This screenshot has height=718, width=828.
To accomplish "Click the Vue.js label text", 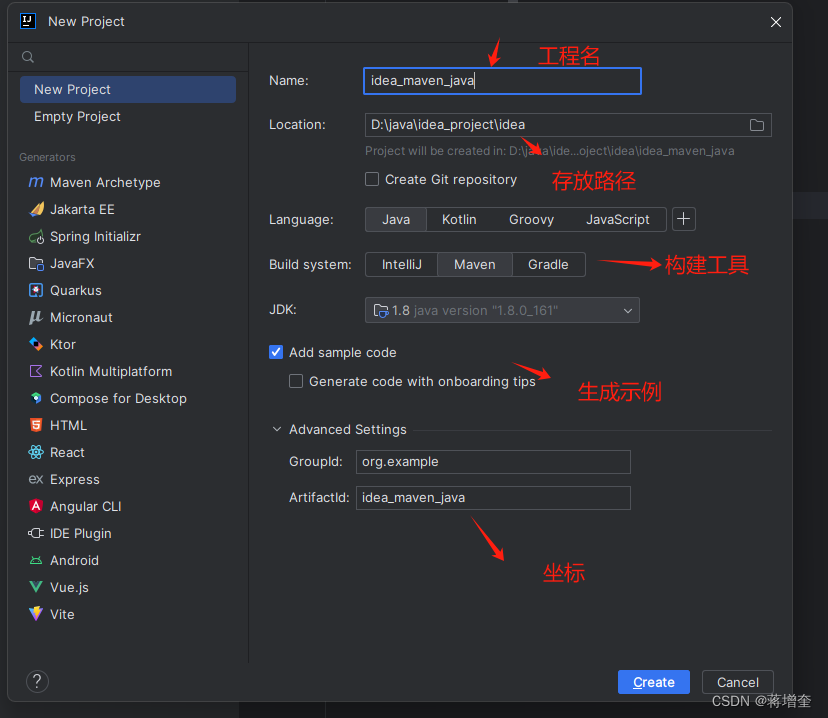I will 69,588.
